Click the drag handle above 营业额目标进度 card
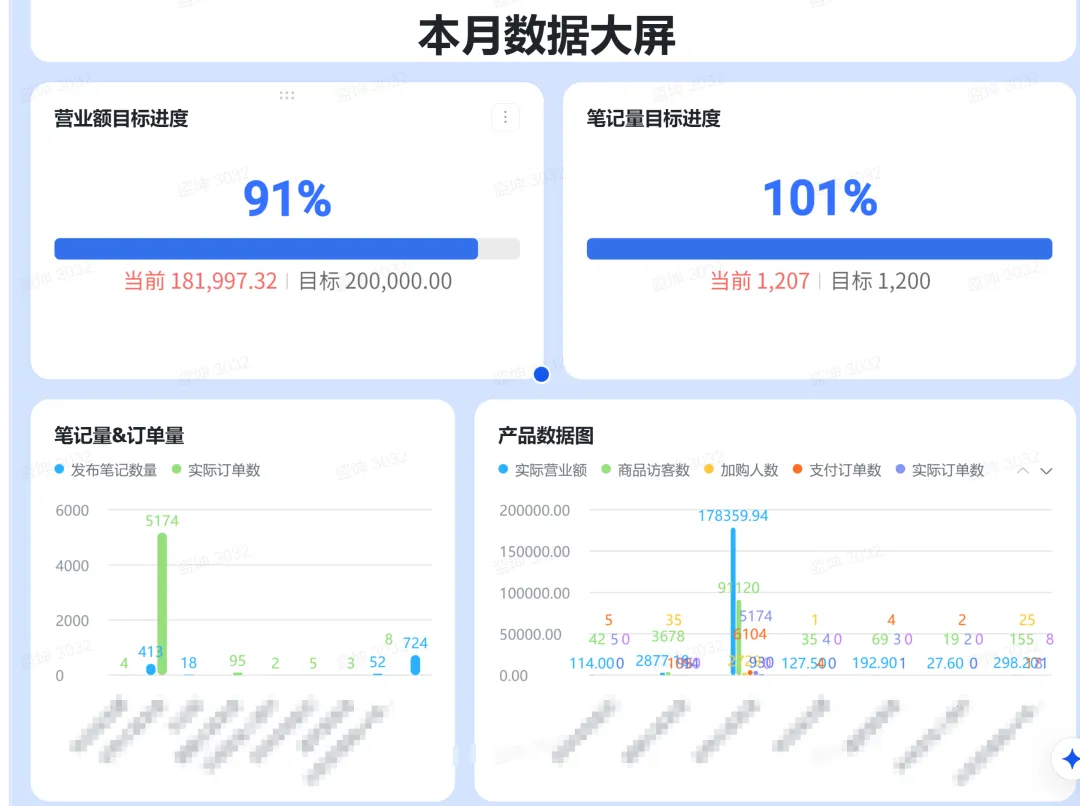This screenshot has width=1080, height=806. click(x=287, y=95)
